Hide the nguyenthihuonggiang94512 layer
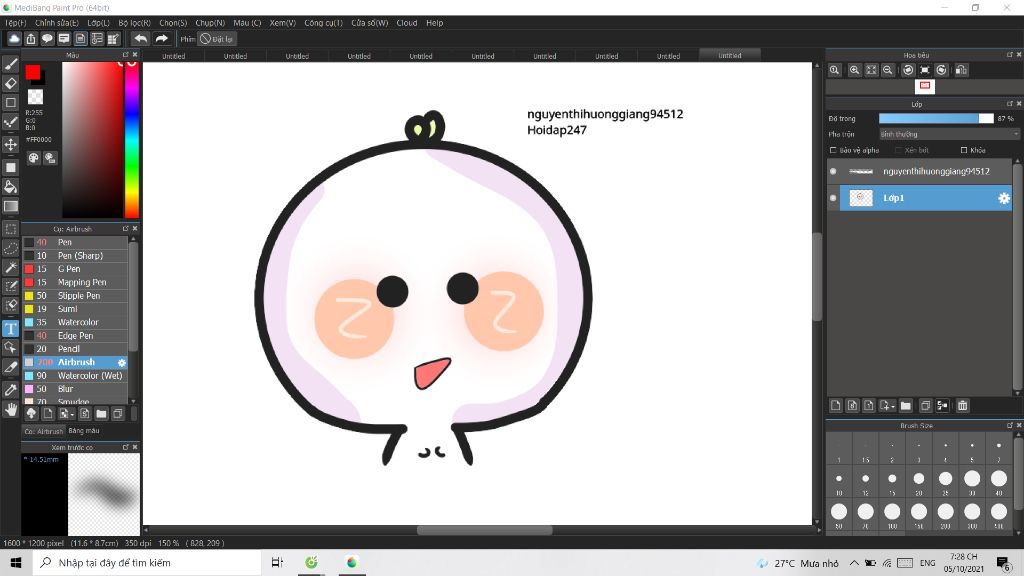1024x576 pixels. tap(833, 171)
